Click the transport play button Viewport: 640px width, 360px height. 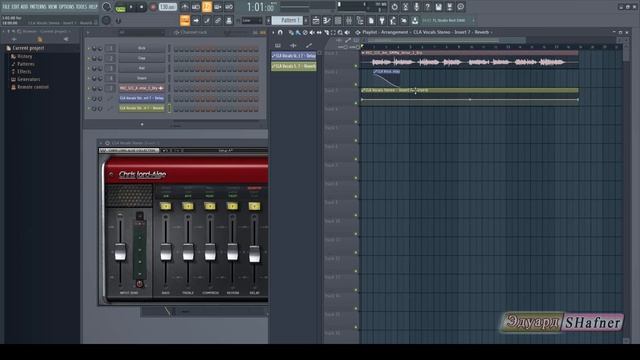click(x=131, y=7)
